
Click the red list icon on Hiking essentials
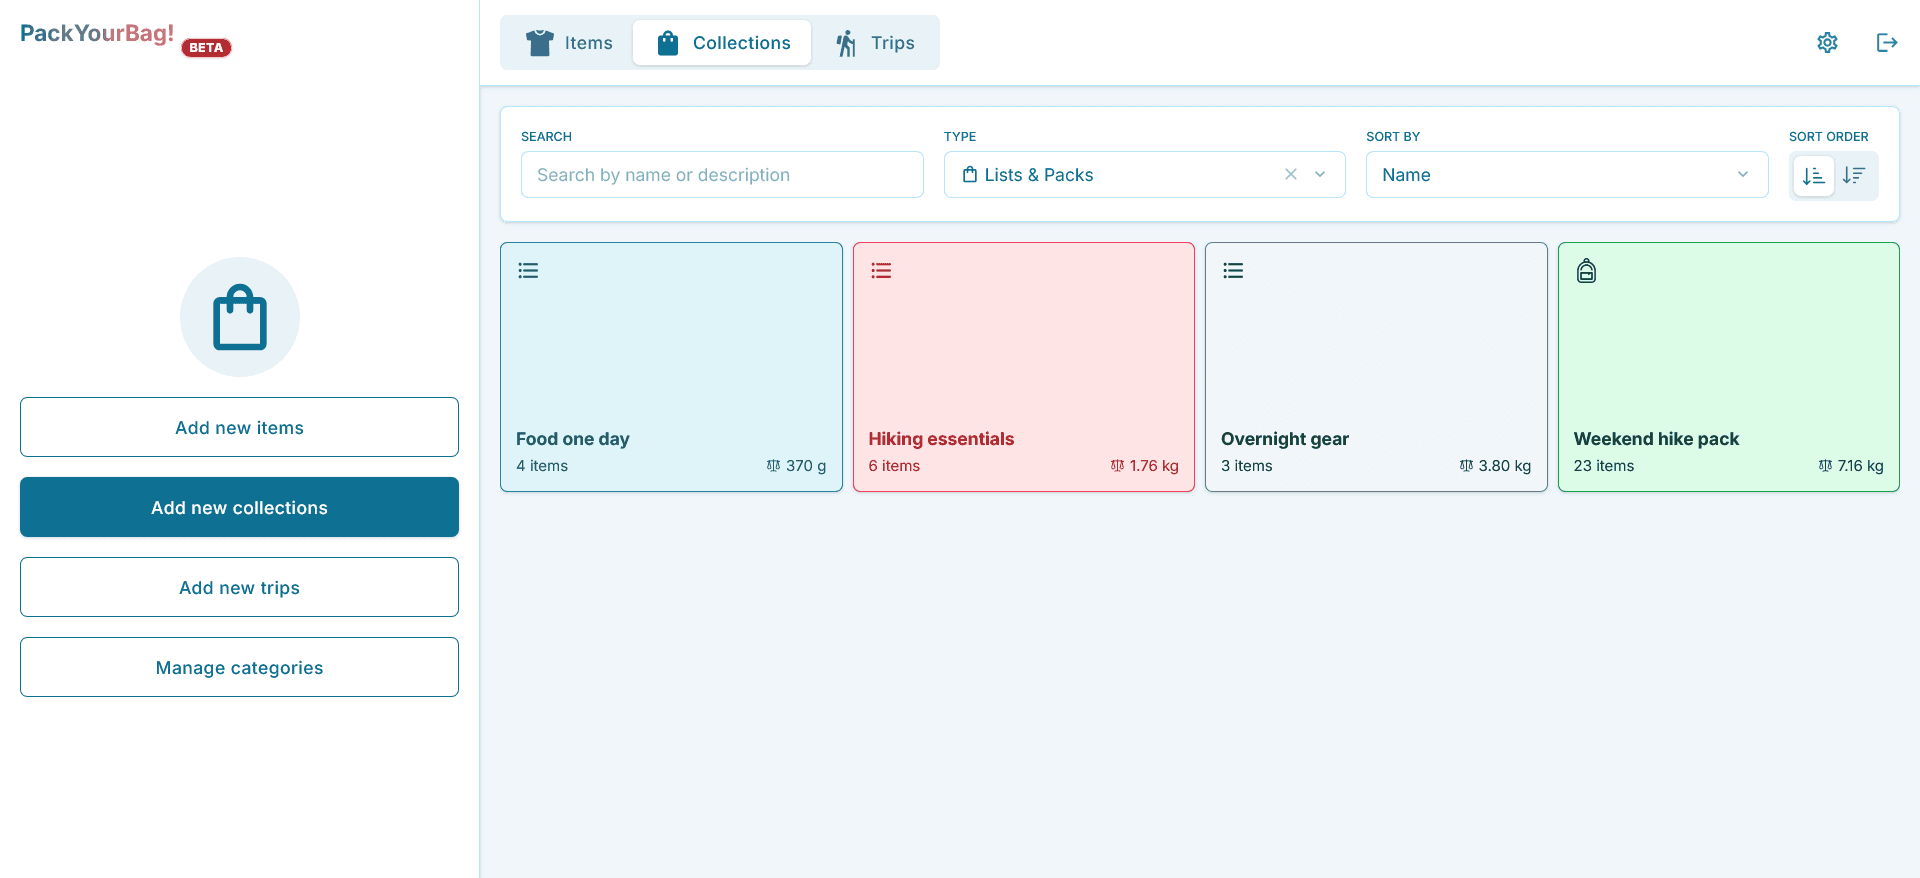click(x=881, y=270)
